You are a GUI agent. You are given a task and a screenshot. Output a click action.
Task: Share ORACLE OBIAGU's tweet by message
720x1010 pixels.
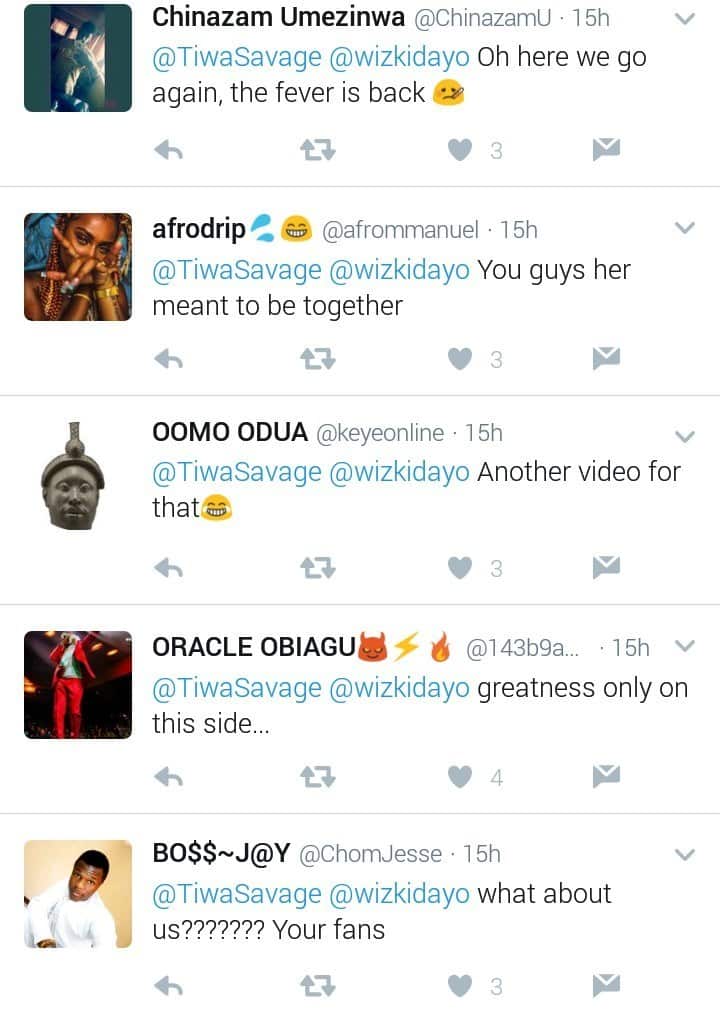coord(606,776)
